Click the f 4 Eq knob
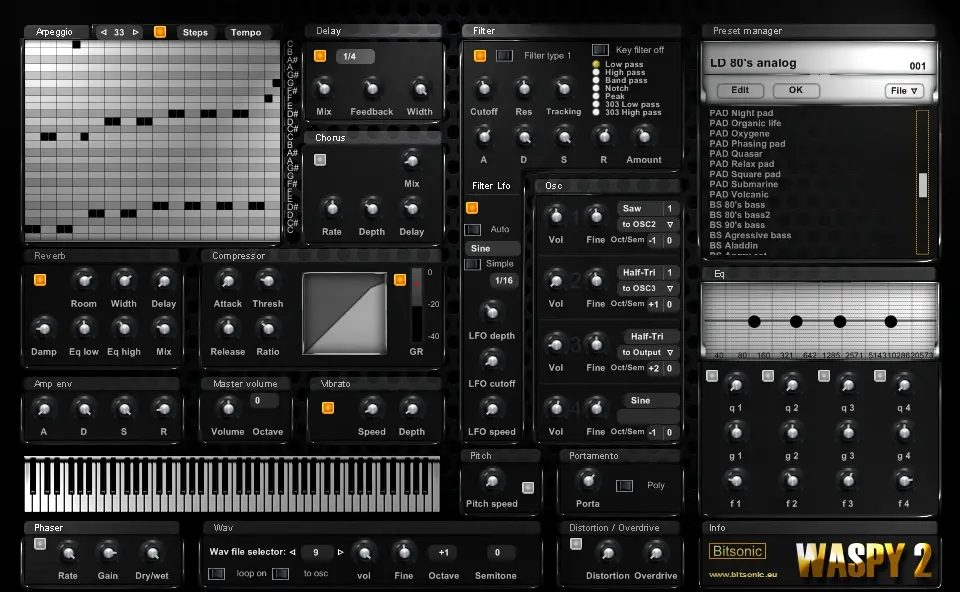Viewport: 960px width, 592px height. [904, 481]
